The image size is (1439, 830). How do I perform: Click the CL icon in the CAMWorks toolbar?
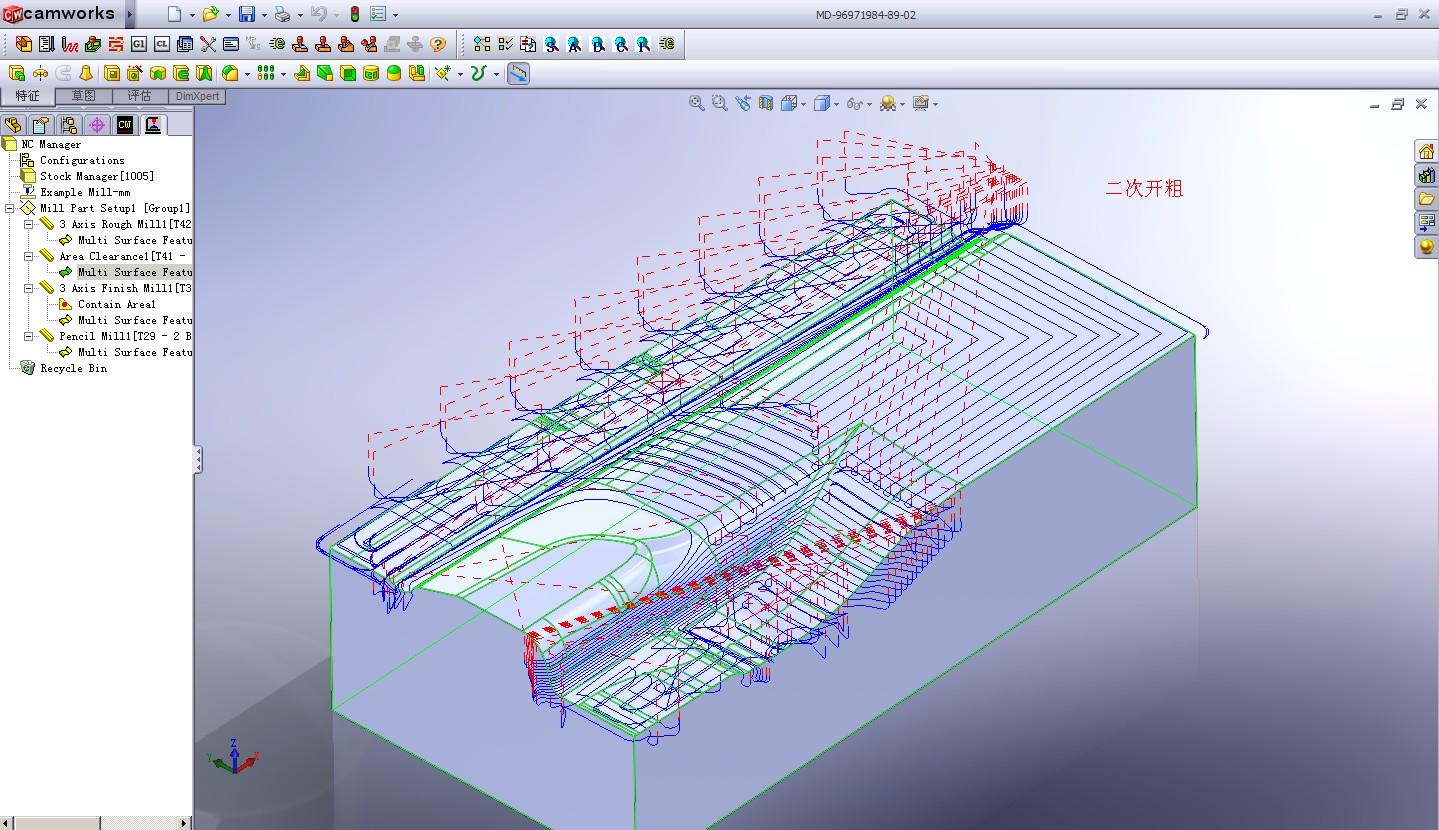161,44
